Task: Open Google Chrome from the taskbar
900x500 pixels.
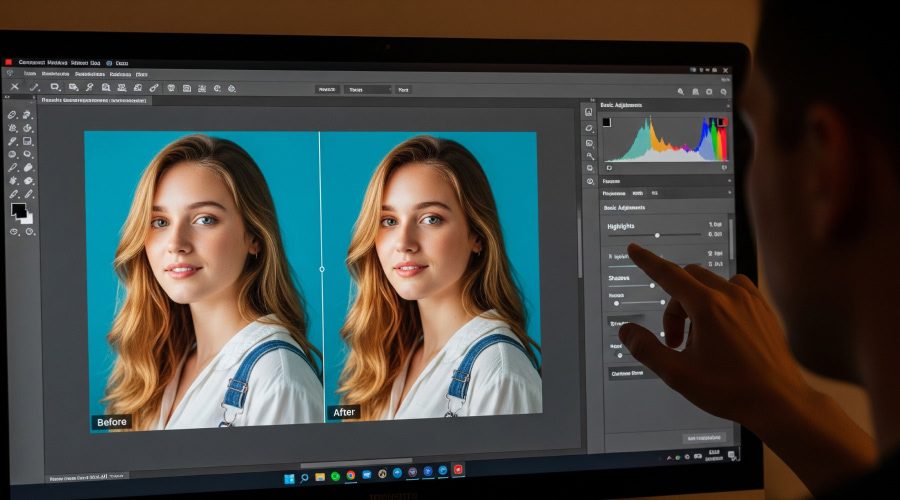Action: tap(351, 475)
